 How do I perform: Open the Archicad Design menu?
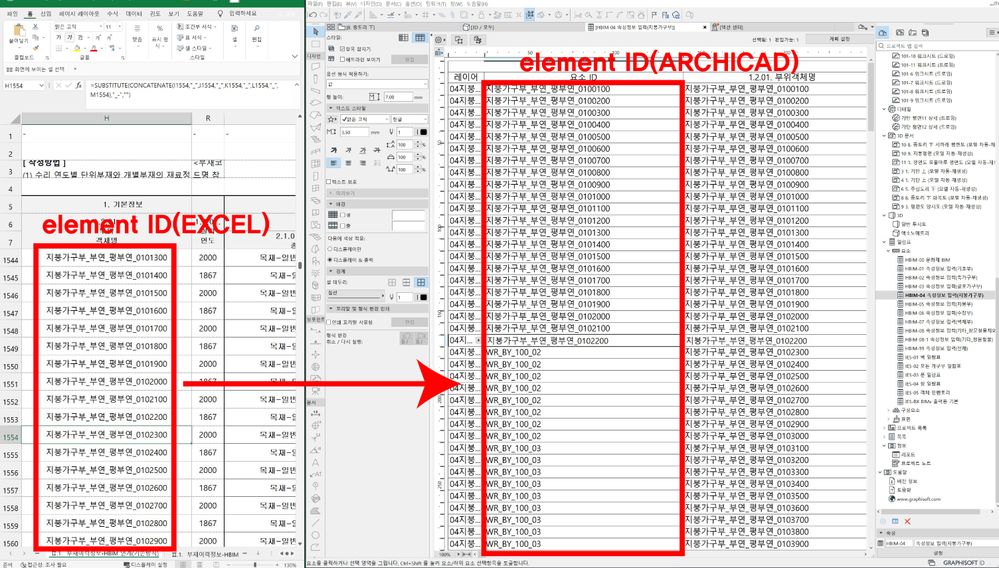point(371,4)
